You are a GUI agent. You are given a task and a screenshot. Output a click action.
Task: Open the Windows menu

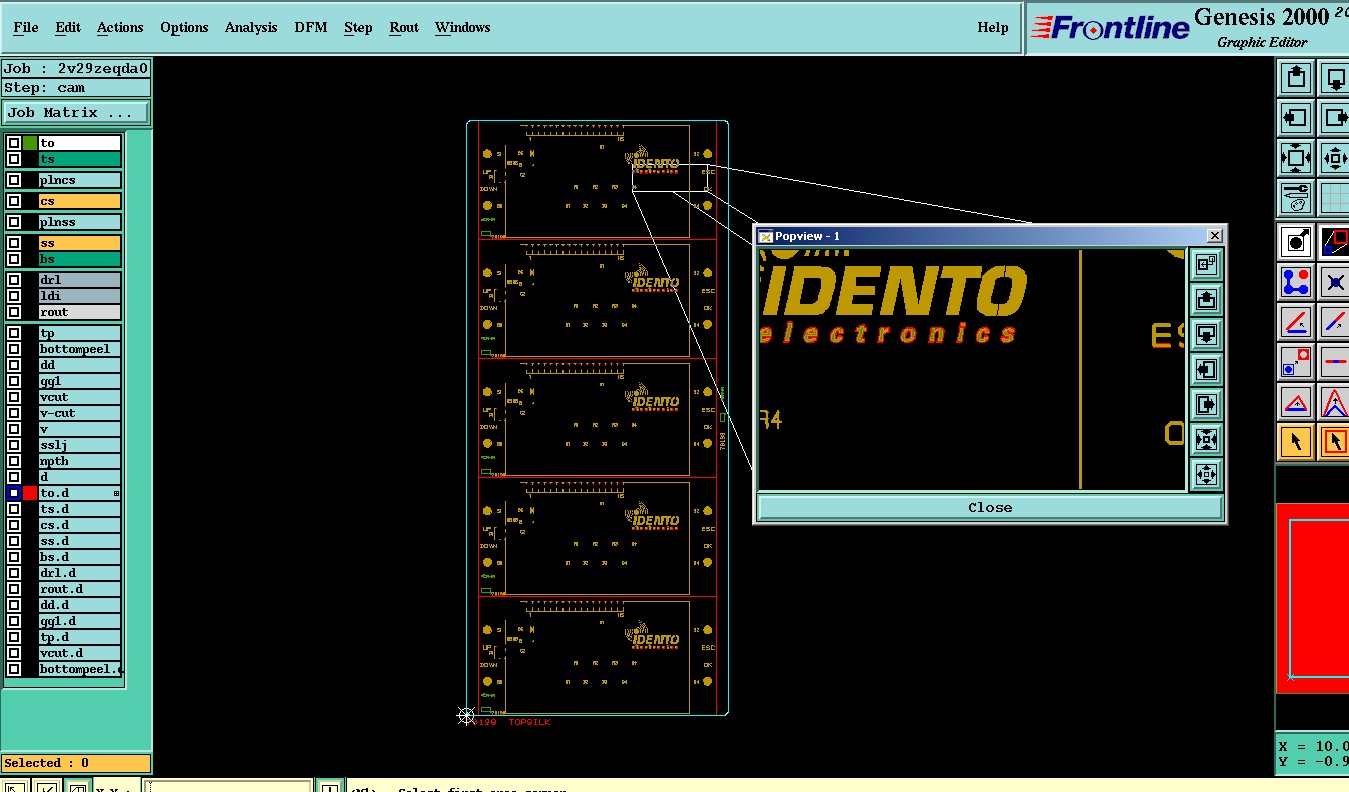462,27
